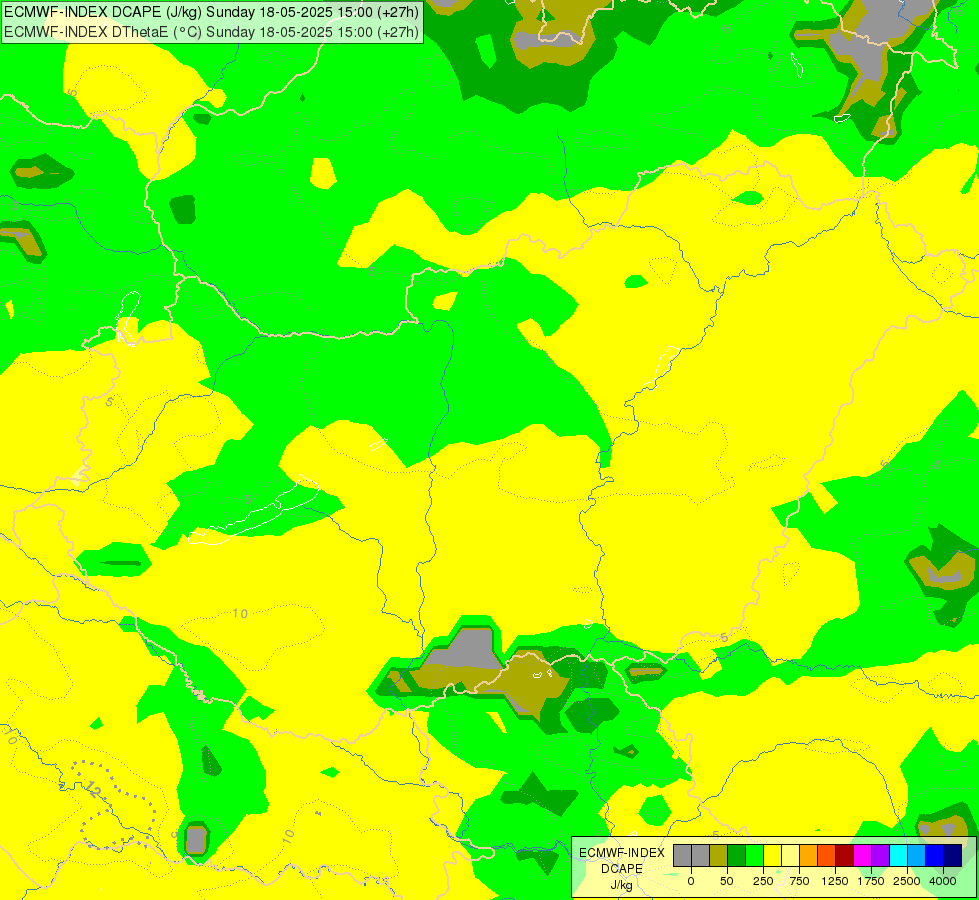Viewport: 979px width, 900px height.
Task: Click the bright green legend swatch
Action: (x=755, y=856)
